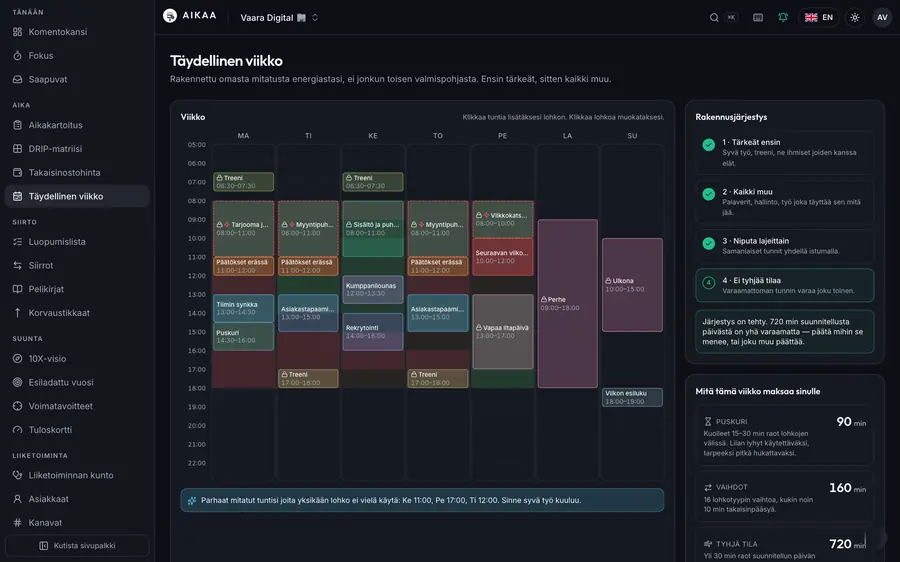Open the Saapuvat inbox icon
This screenshot has width=900, height=562.
[17, 79]
